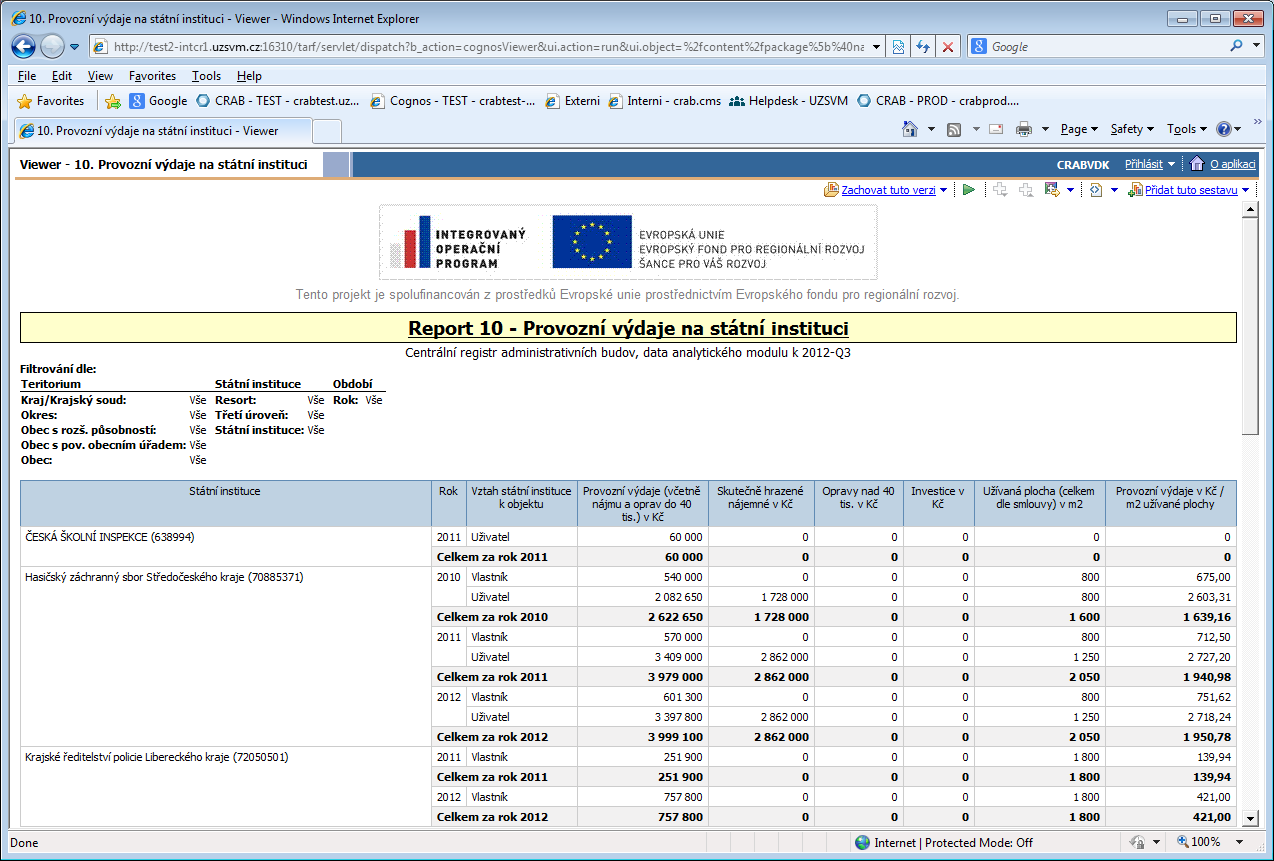Expand the Přihlásit dropdown arrow
Viewport: 1274px width, 861px height.
click(1171, 165)
